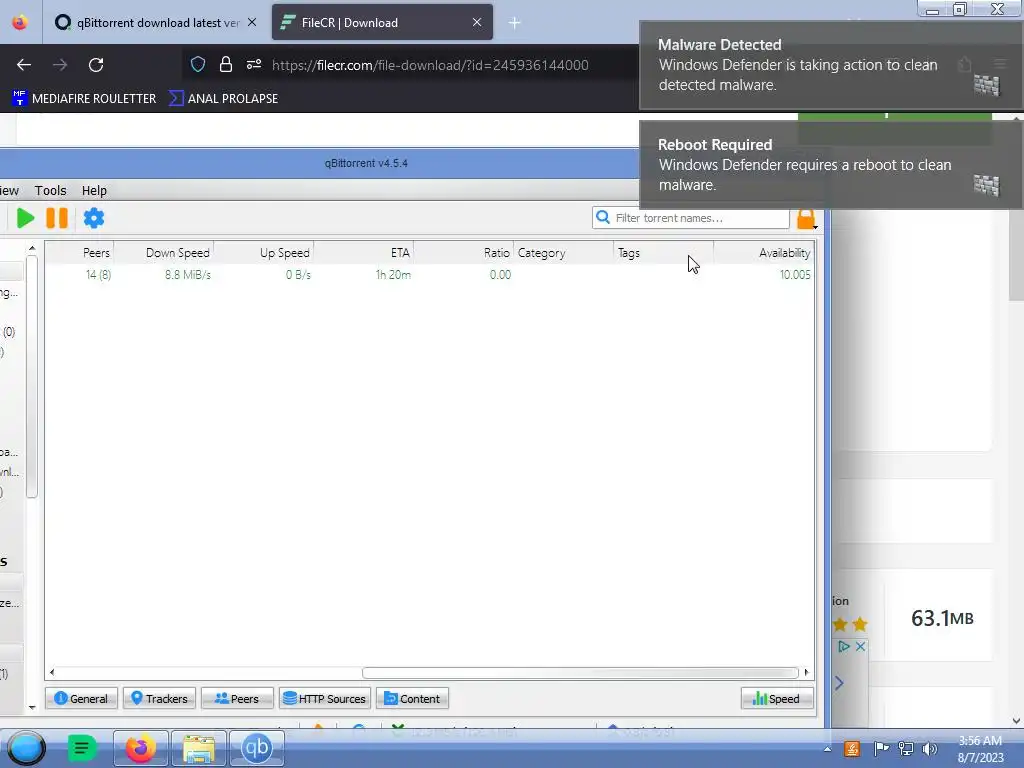Viewport: 1024px width, 768px height.
Task: Click the Action Center flag icon
Action: coord(881,748)
